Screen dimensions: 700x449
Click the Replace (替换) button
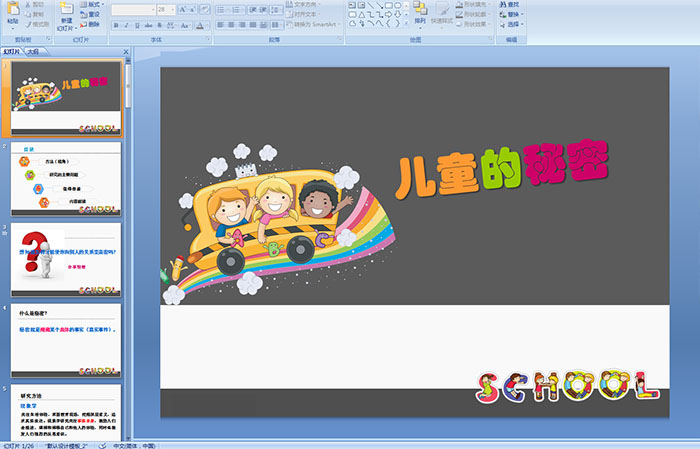(x=512, y=14)
